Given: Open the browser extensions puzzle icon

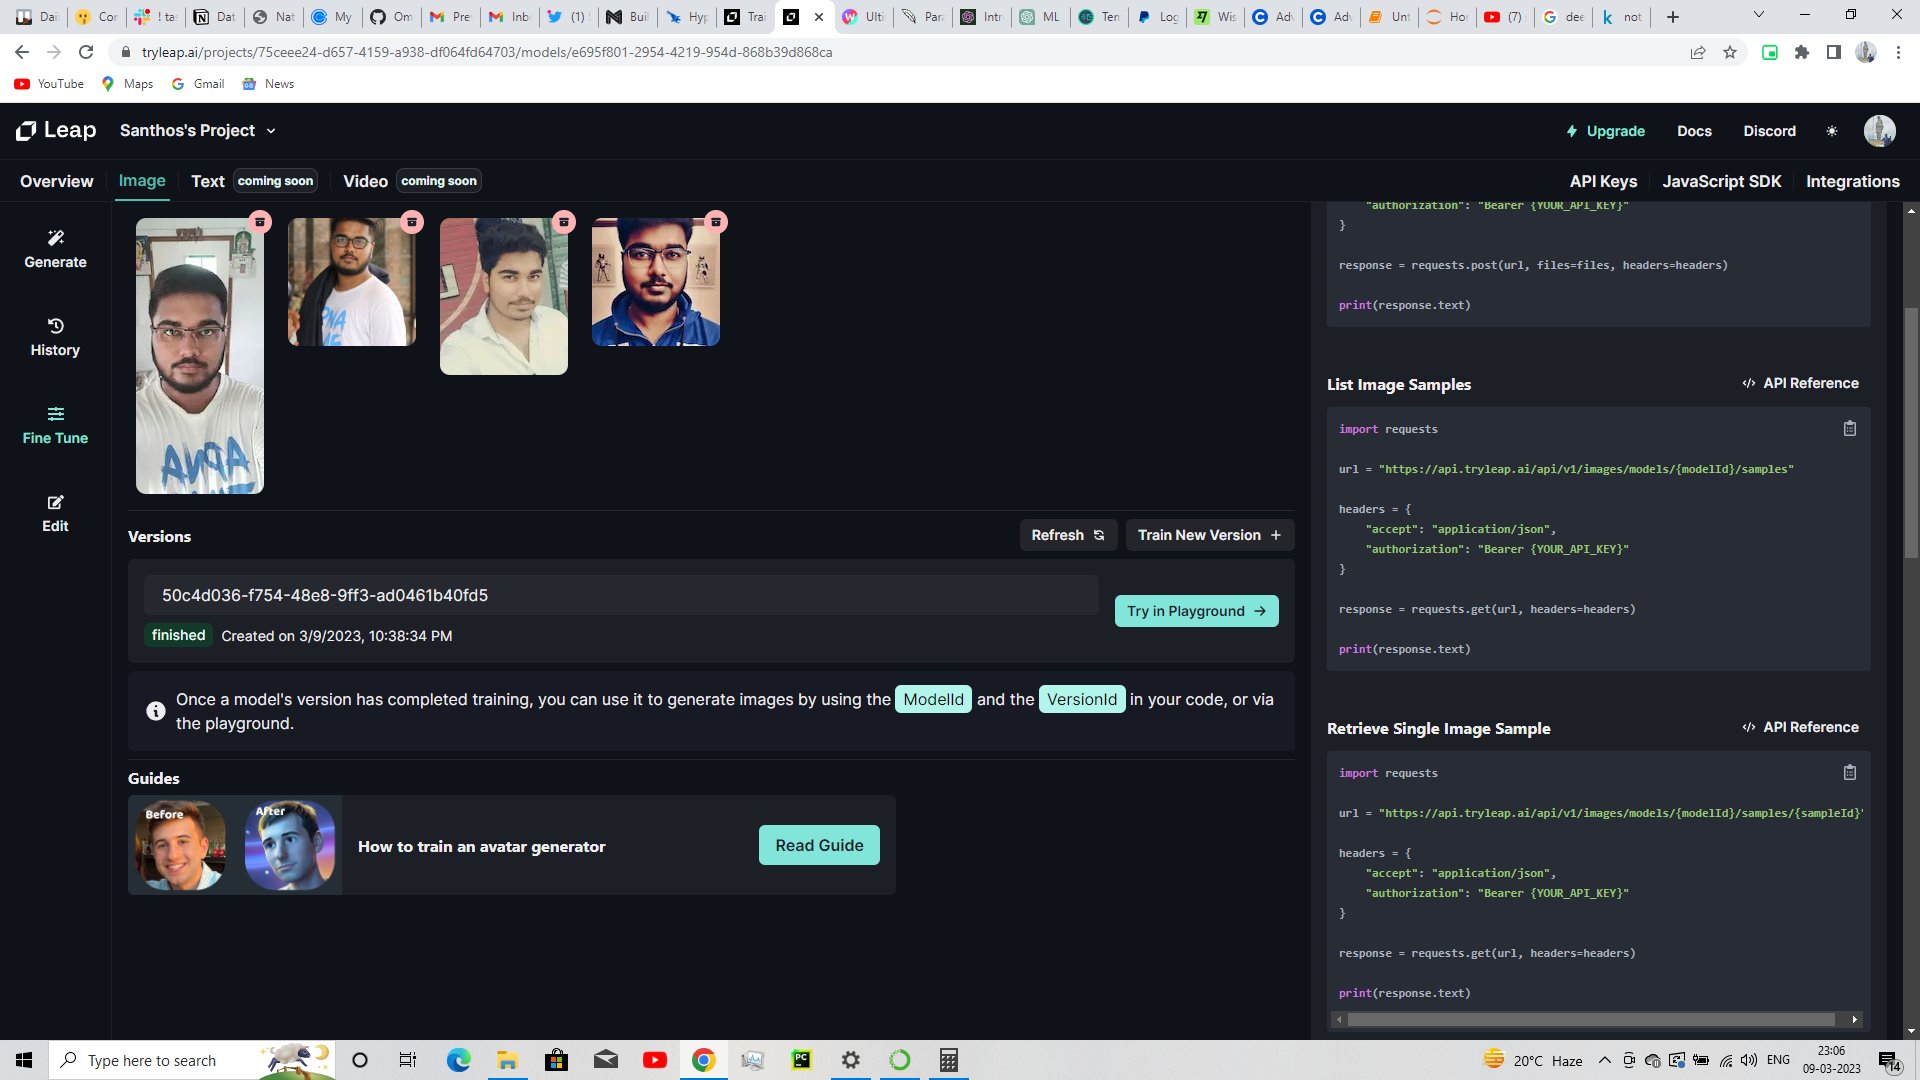Looking at the screenshot, I should tap(1802, 52).
